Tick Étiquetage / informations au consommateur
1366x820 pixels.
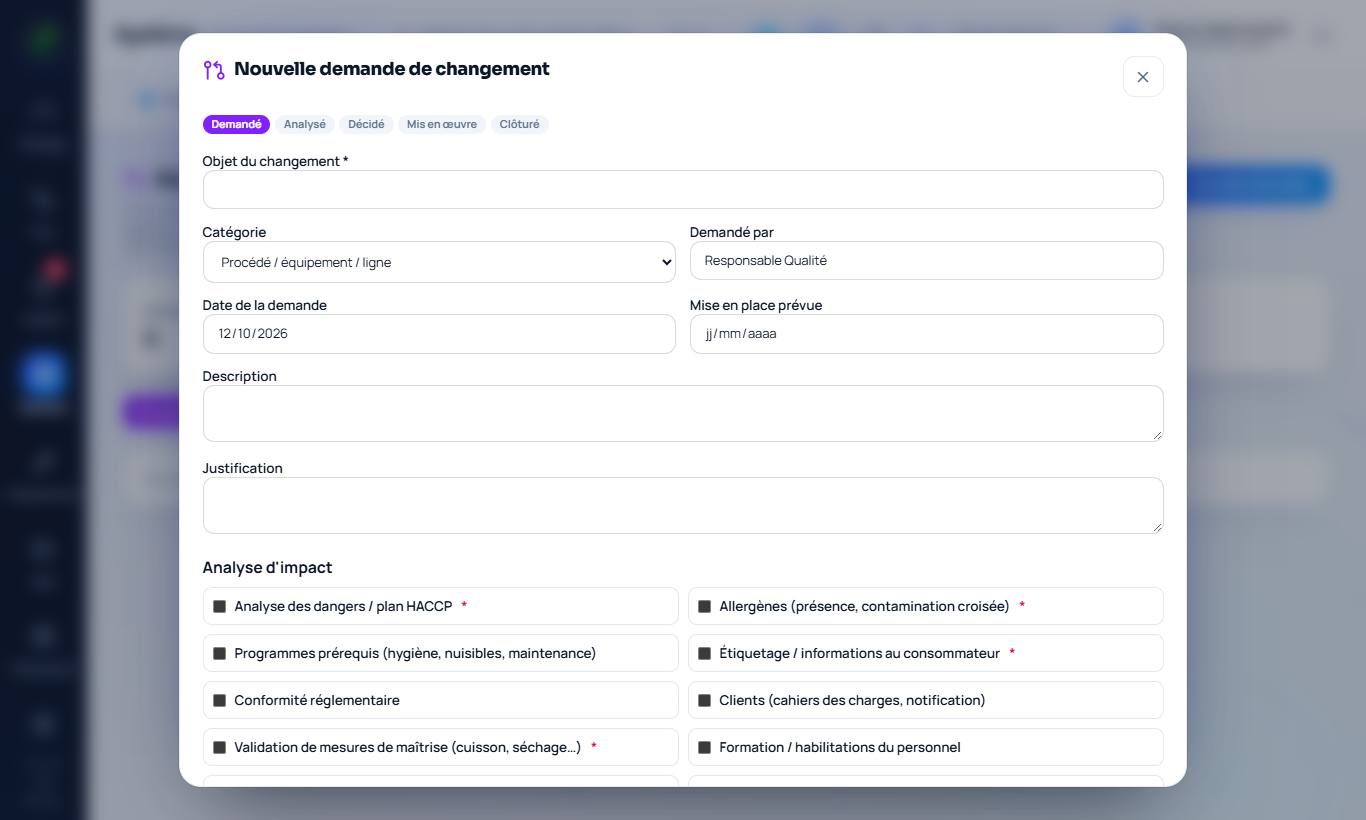[x=705, y=653]
